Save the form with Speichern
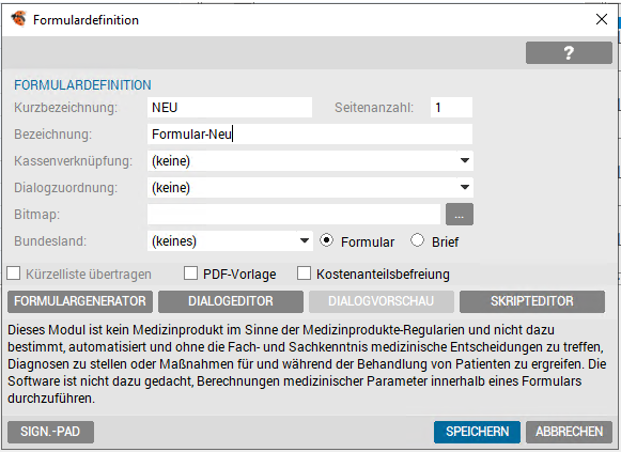 (x=477, y=432)
